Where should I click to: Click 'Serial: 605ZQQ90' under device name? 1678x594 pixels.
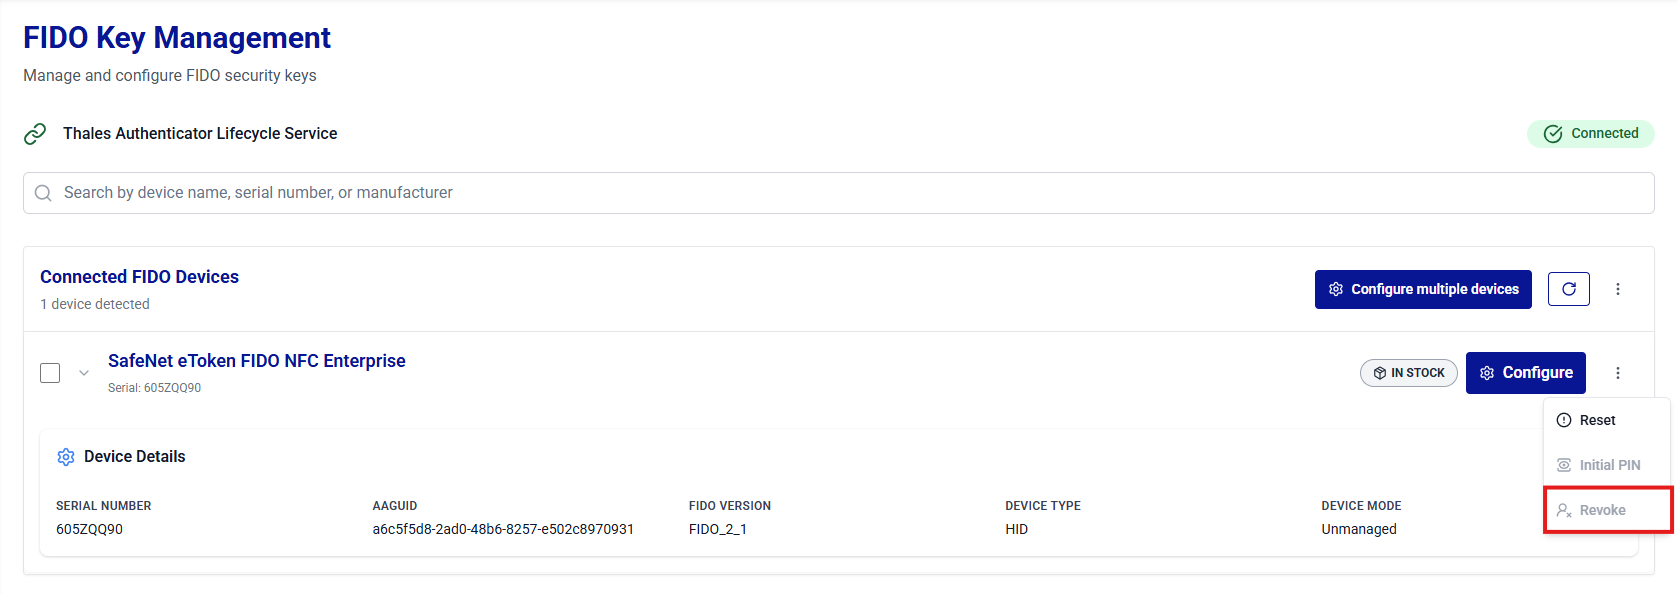tap(154, 388)
